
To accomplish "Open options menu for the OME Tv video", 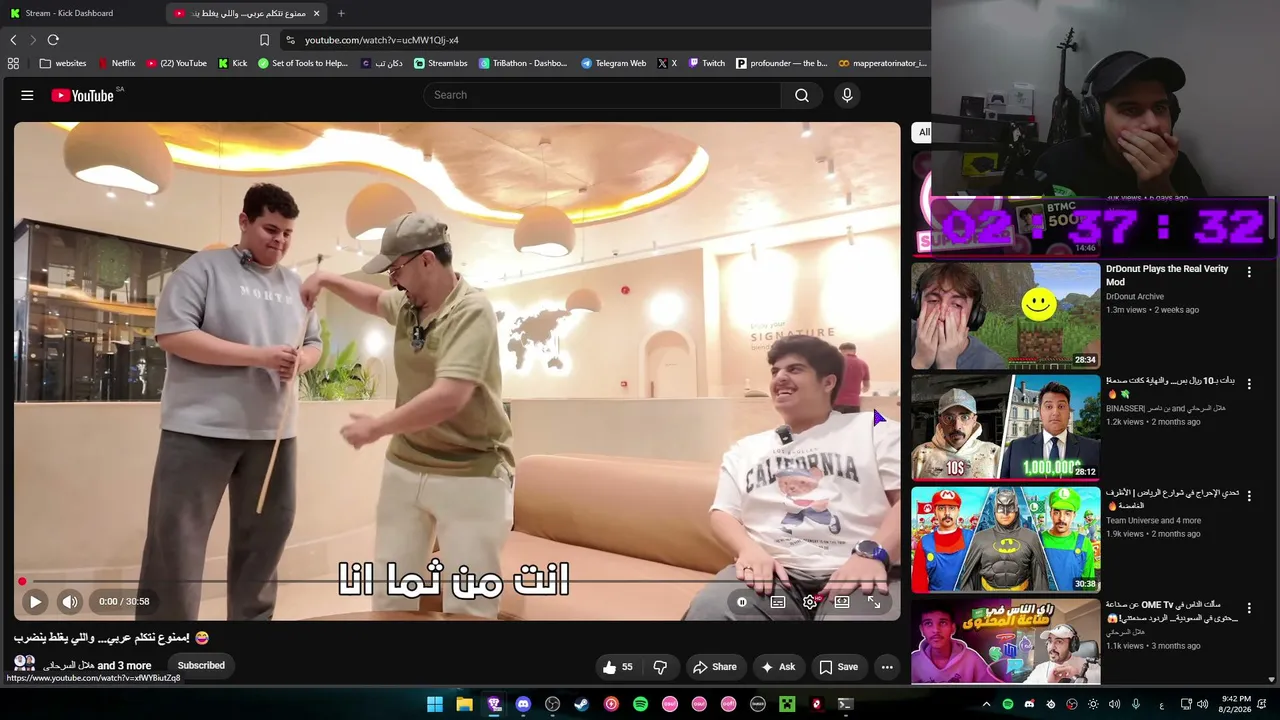I will [1249, 608].
